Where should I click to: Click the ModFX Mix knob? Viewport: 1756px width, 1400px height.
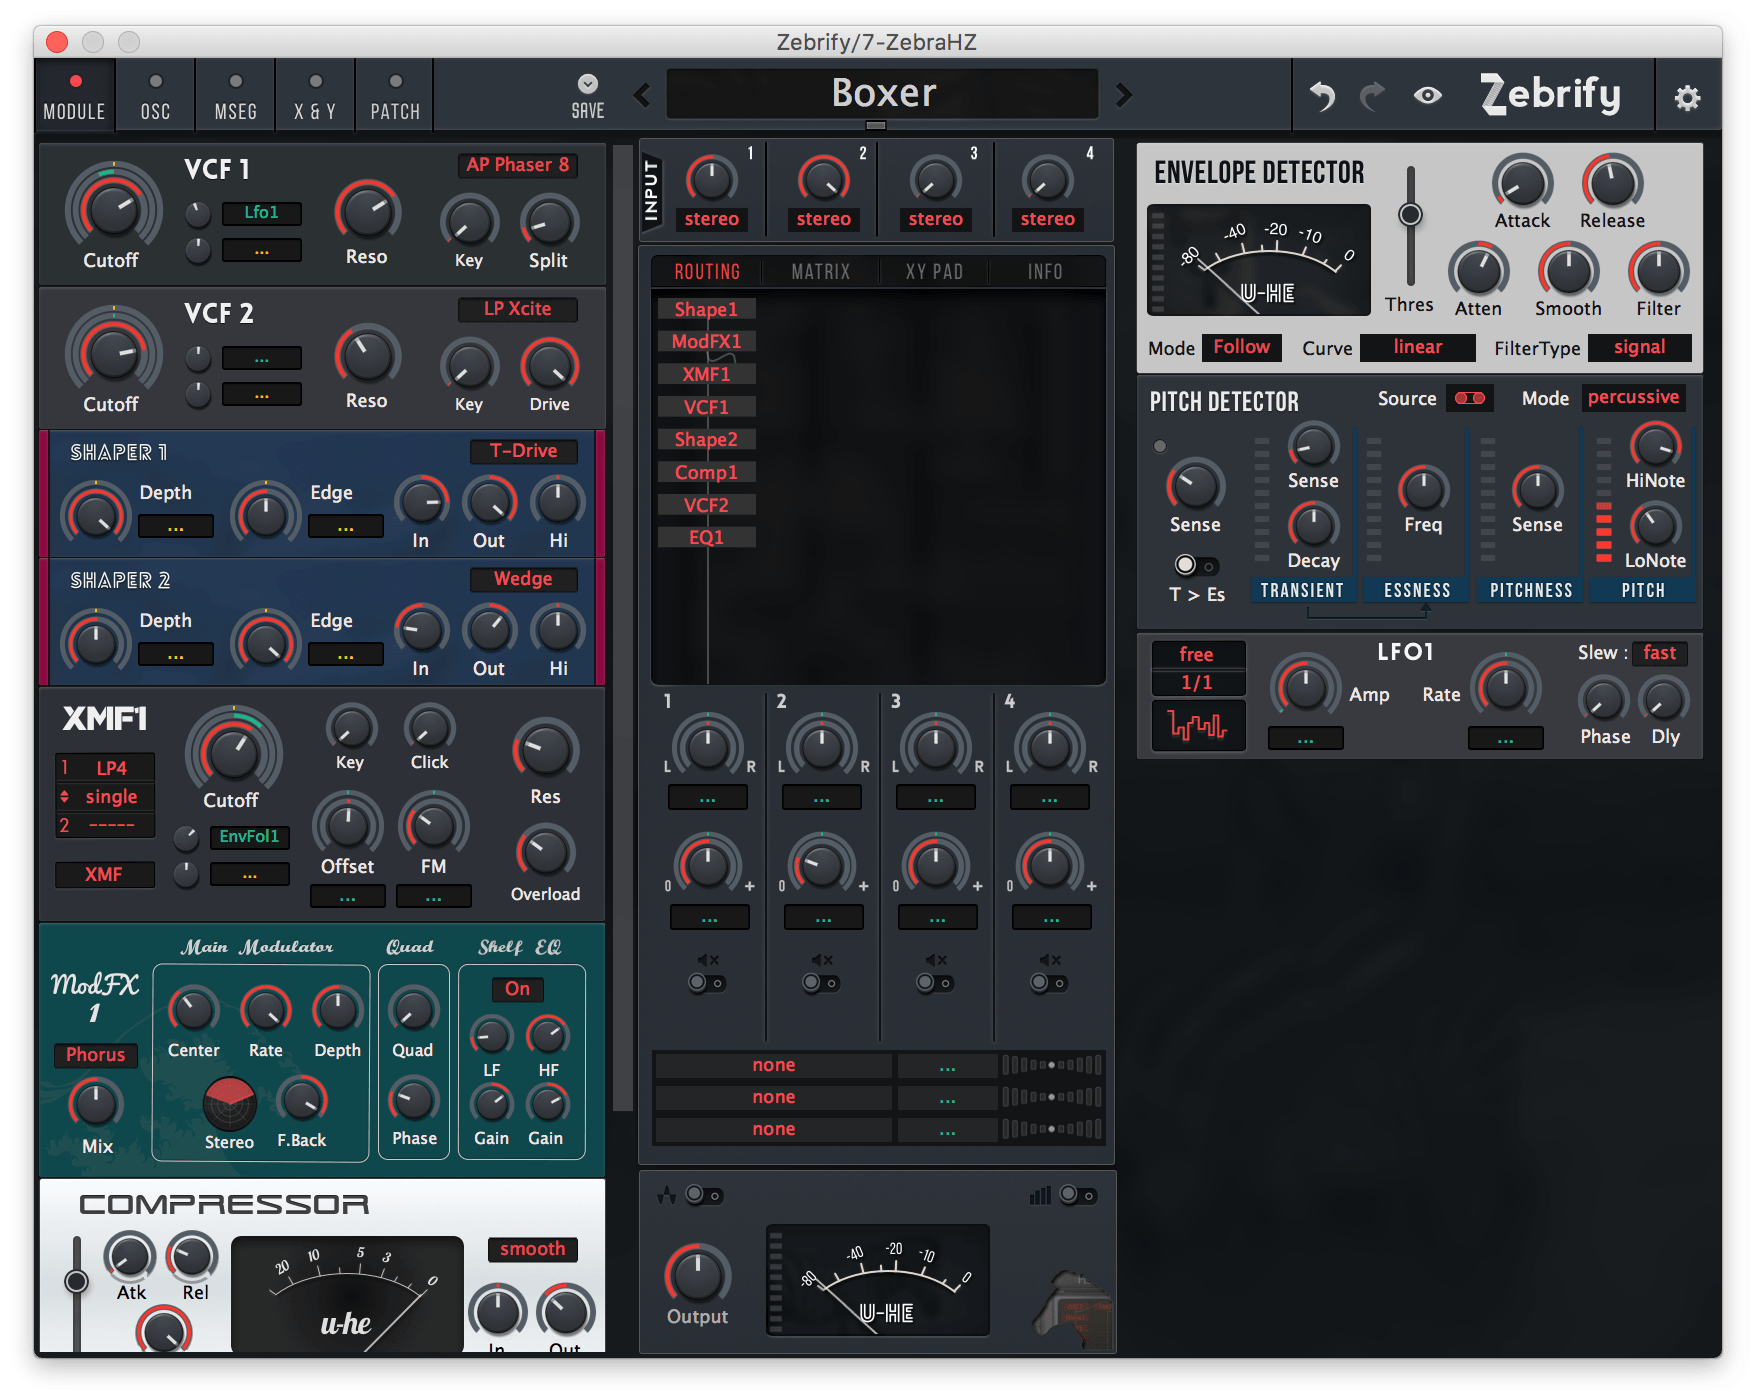(96, 1105)
